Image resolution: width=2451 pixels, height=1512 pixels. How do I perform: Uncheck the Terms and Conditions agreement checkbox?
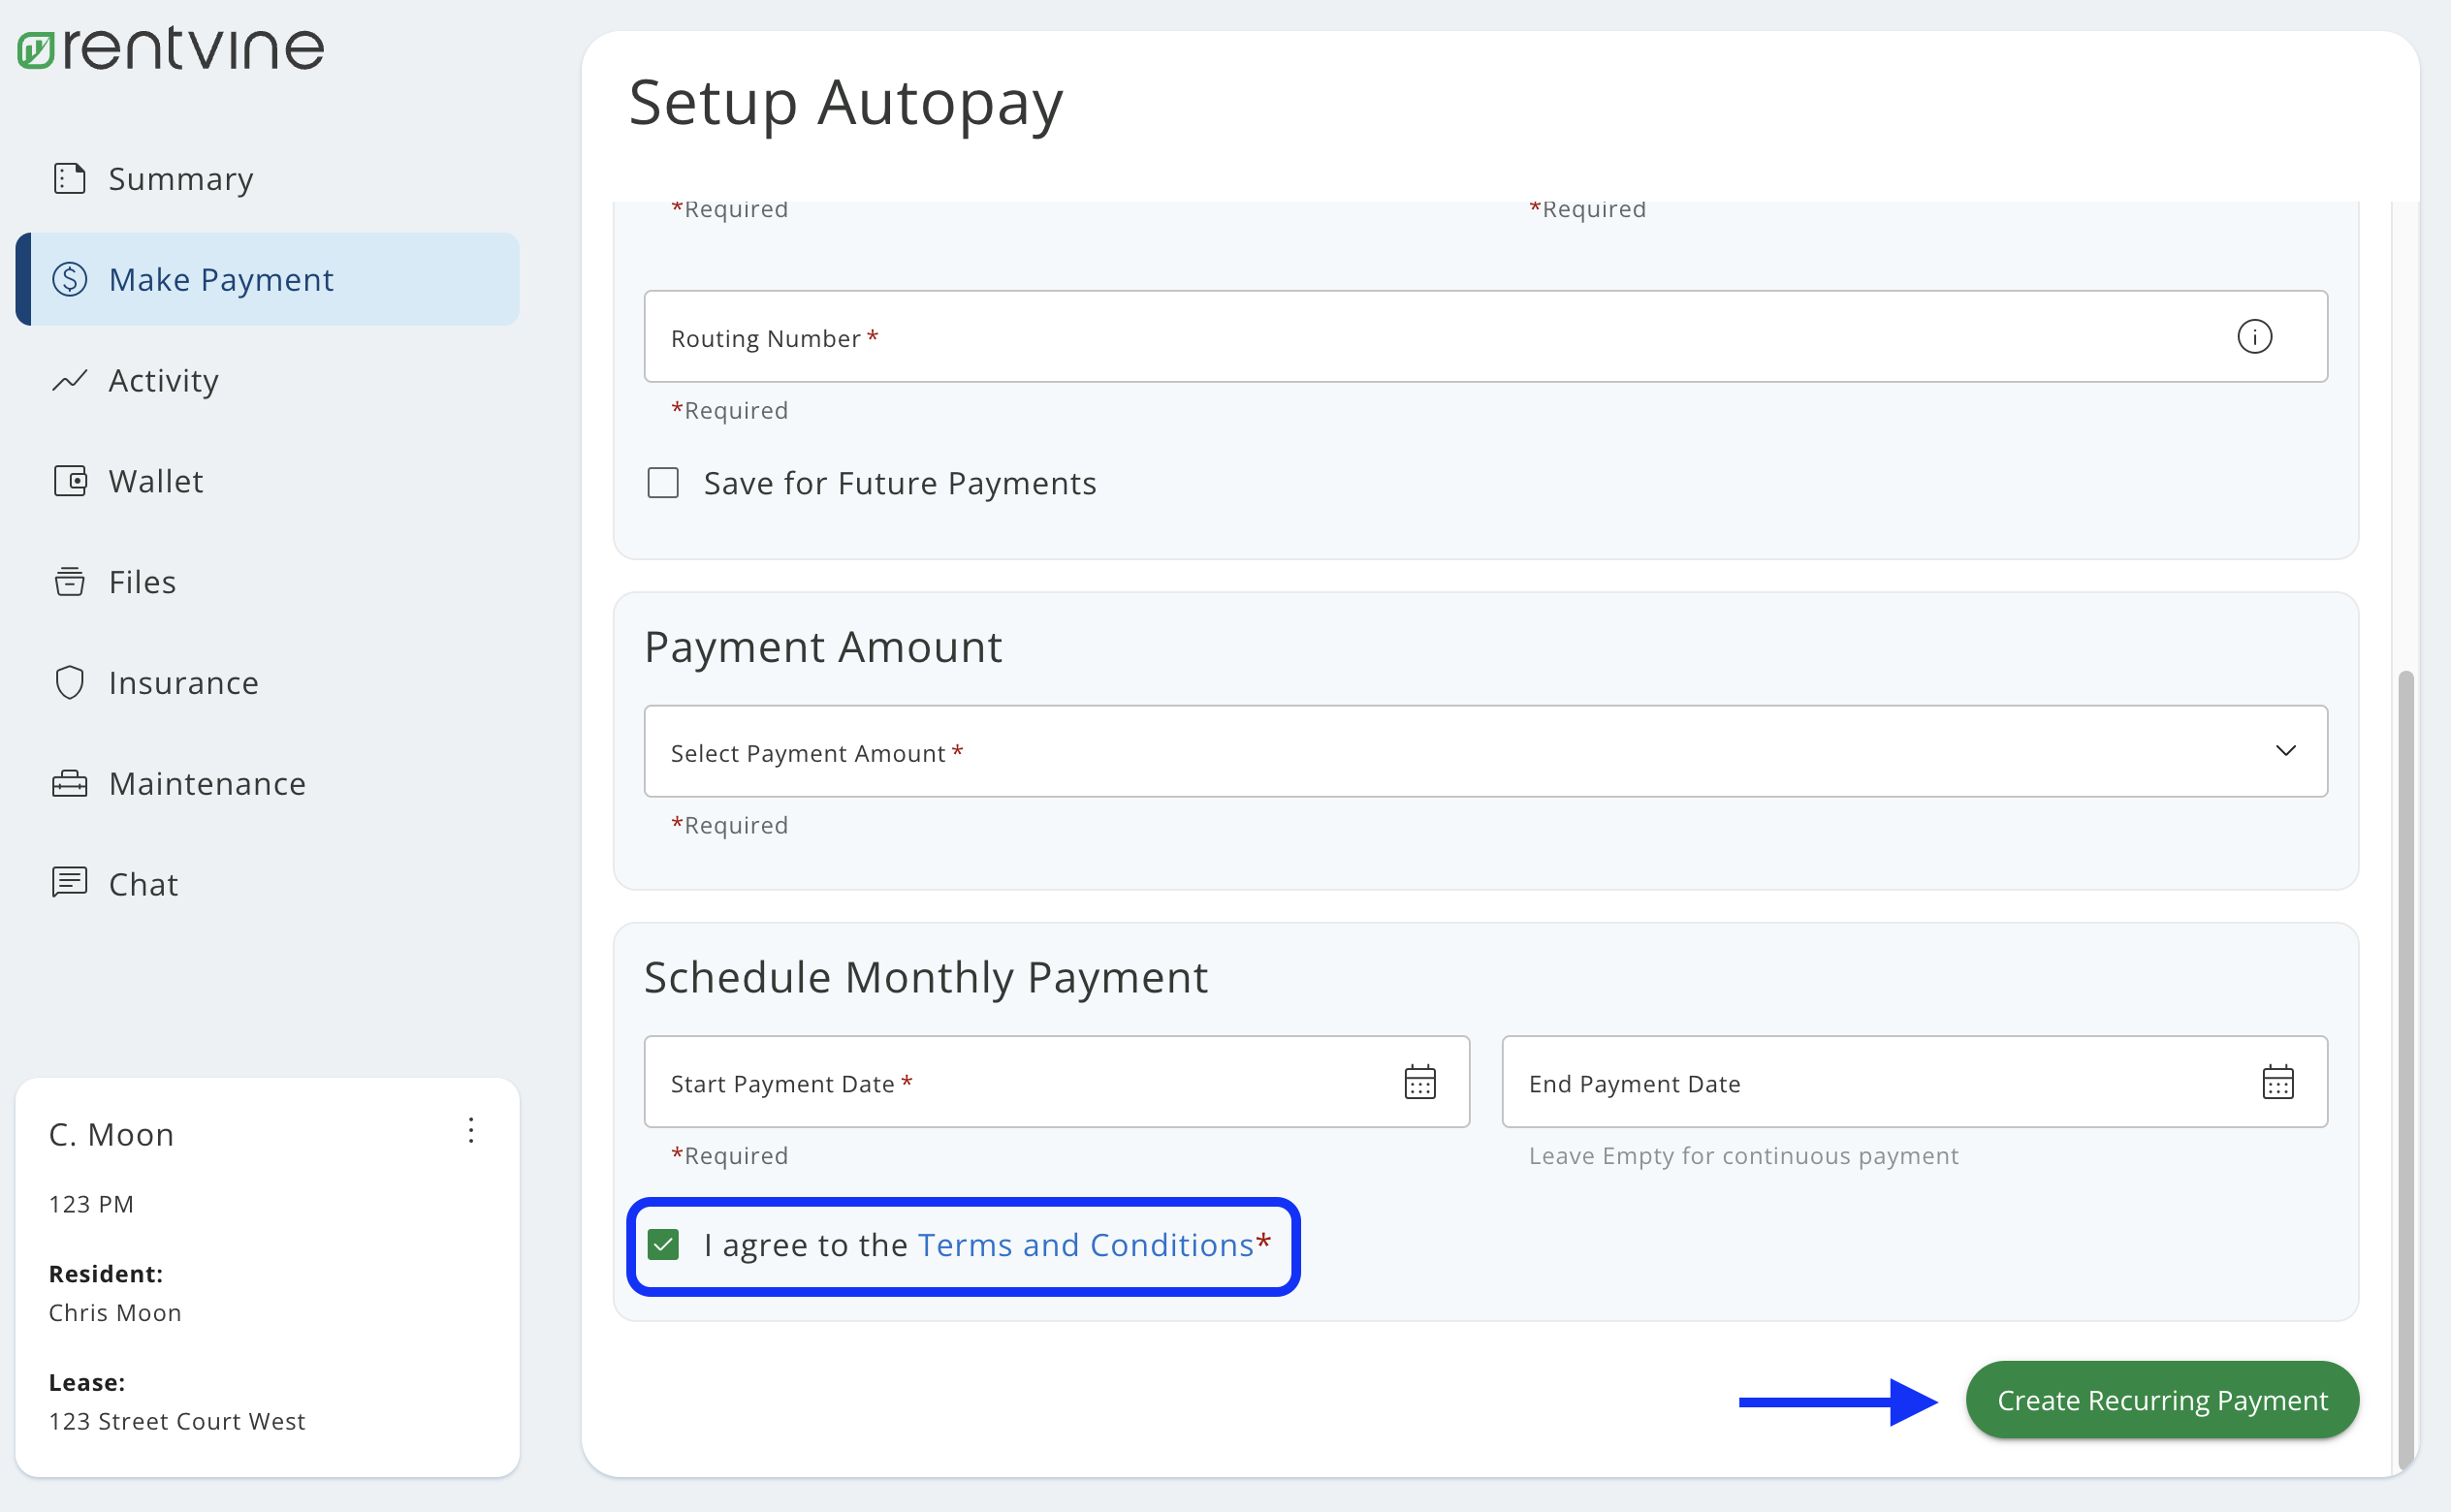coord(663,1245)
